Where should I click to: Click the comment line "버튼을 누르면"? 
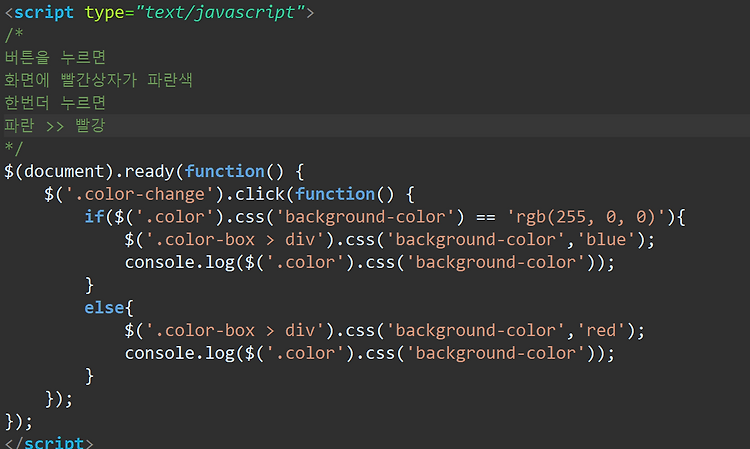pos(55,57)
